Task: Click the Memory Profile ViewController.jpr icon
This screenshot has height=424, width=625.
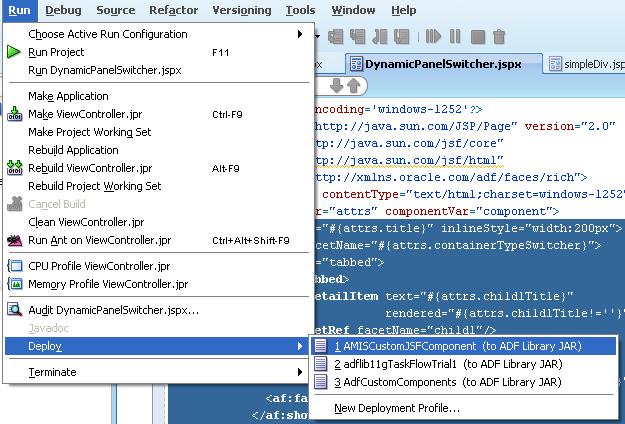Action: [14, 284]
